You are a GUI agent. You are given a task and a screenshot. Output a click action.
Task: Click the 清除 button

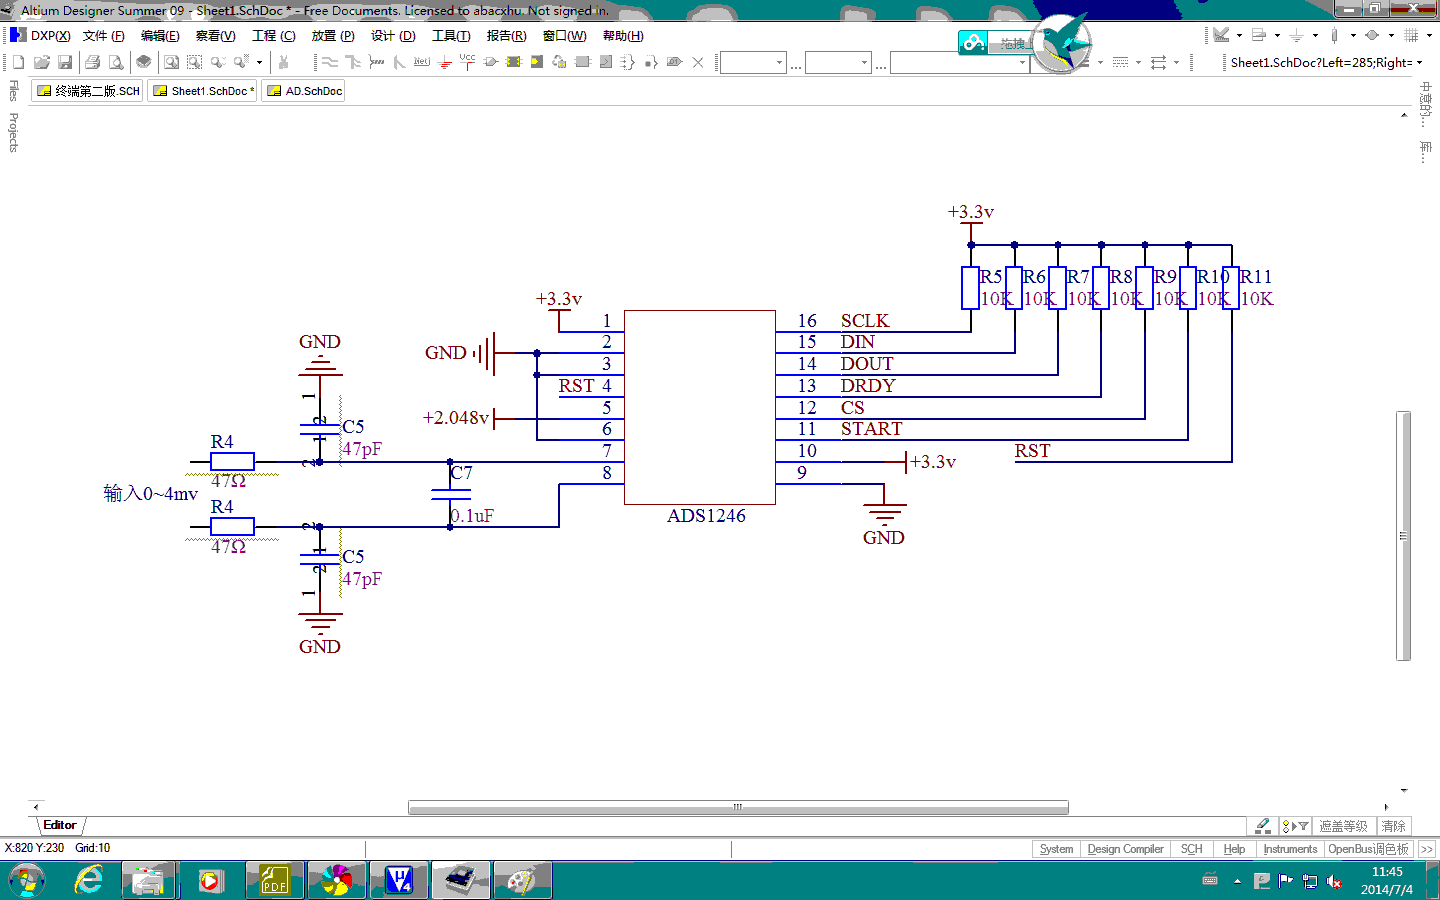[x=1393, y=826]
